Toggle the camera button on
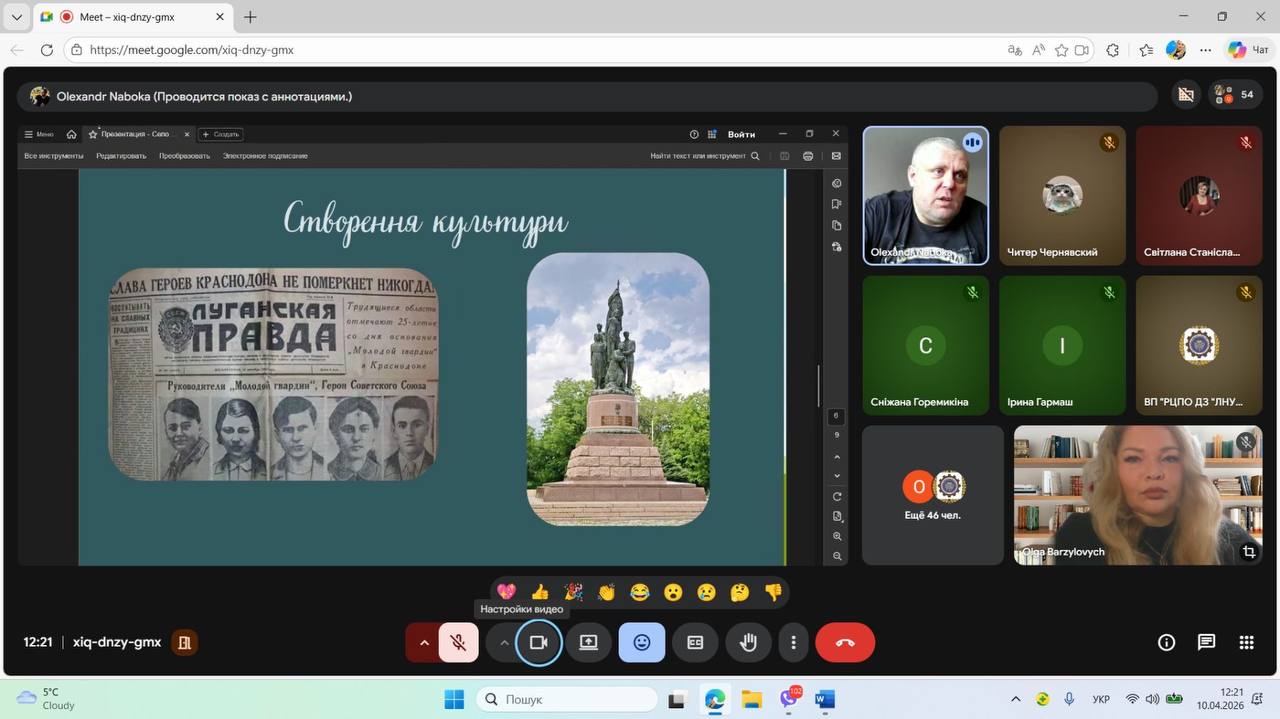Image resolution: width=1280 pixels, height=719 pixels. point(538,643)
